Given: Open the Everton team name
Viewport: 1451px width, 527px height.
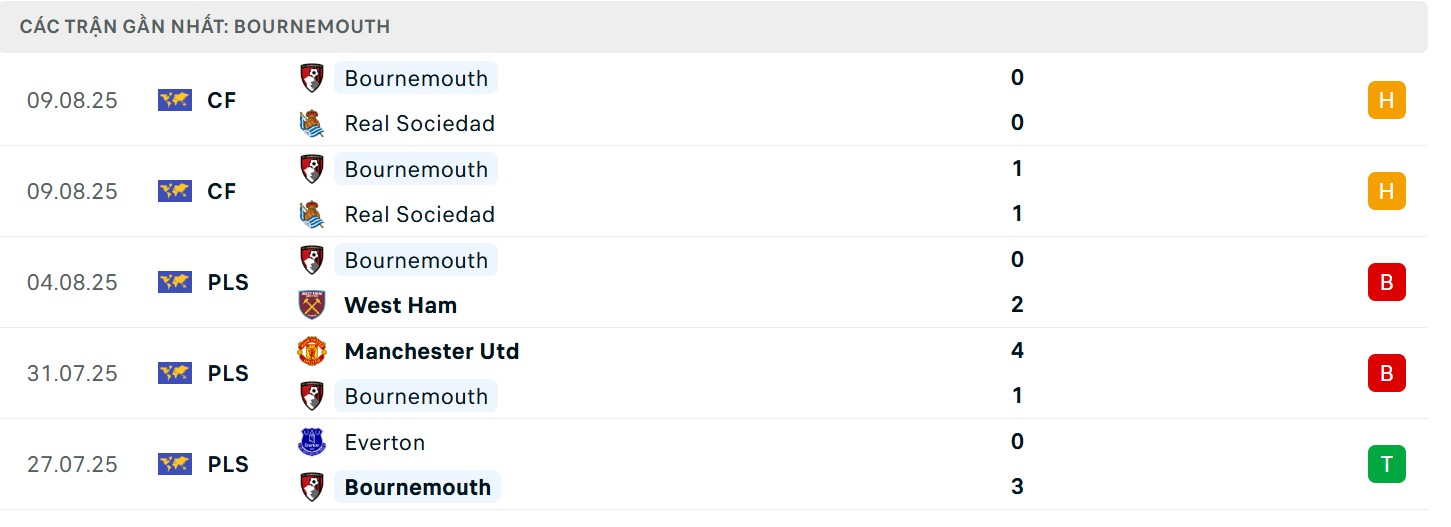Looking at the screenshot, I should click(x=384, y=442).
